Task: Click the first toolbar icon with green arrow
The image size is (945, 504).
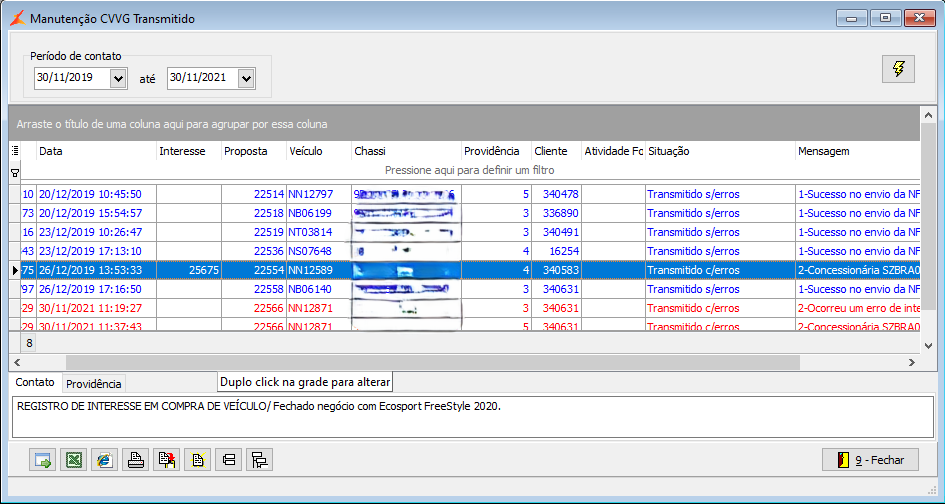Action: [42, 460]
